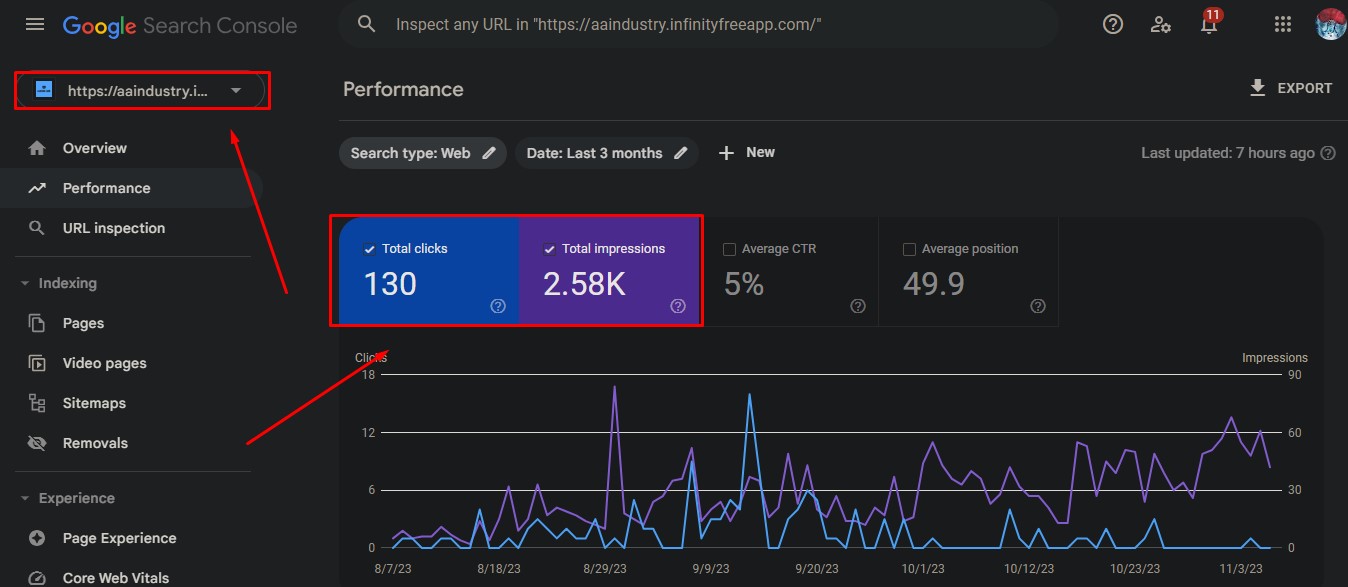Click the info icon beside Last updated
This screenshot has height=587, width=1348.
[x=1328, y=153]
